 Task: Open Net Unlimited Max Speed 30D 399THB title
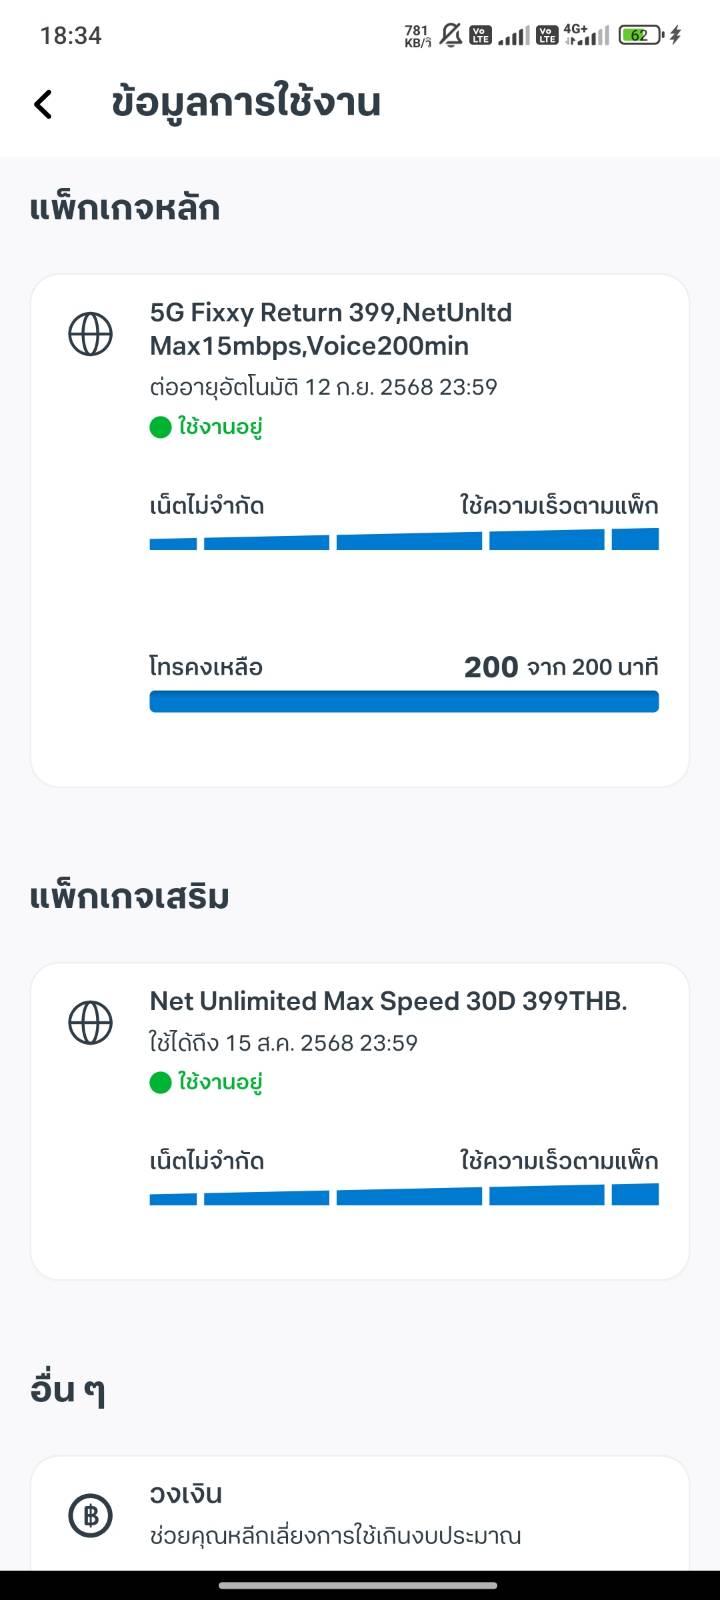pyautogui.click(x=388, y=1001)
